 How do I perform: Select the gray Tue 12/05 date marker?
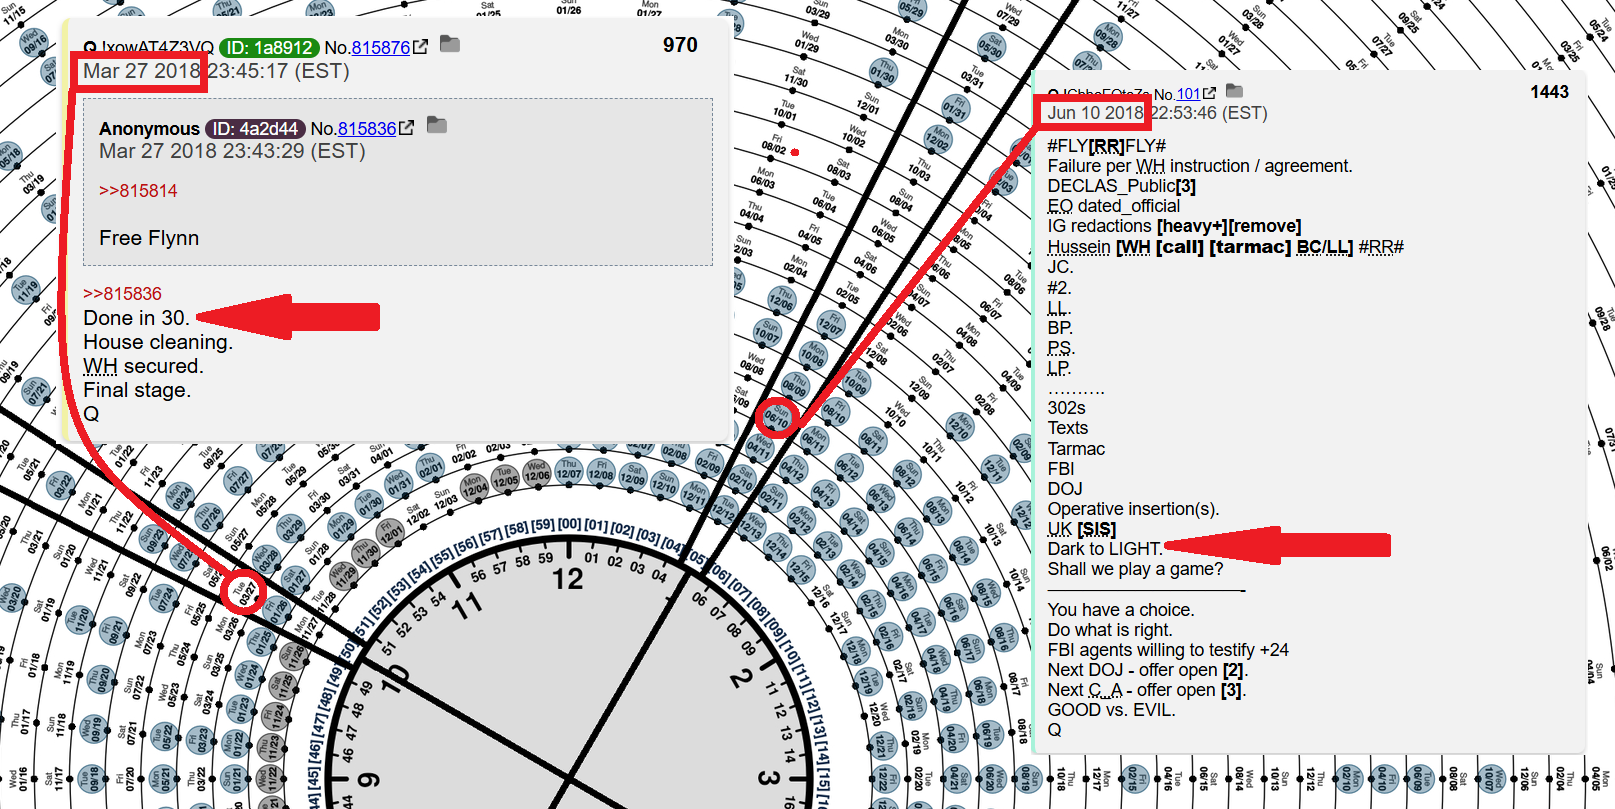click(x=505, y=478)
